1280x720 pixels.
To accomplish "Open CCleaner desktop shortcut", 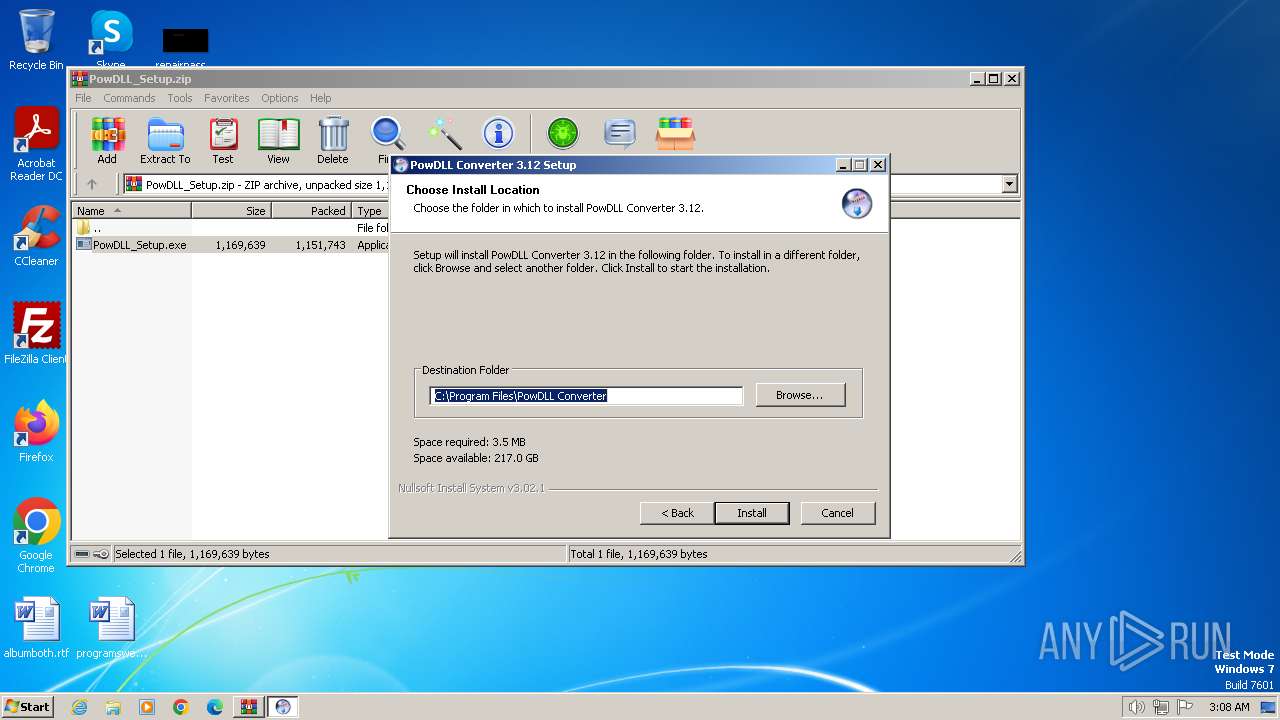I will (36, 236).
